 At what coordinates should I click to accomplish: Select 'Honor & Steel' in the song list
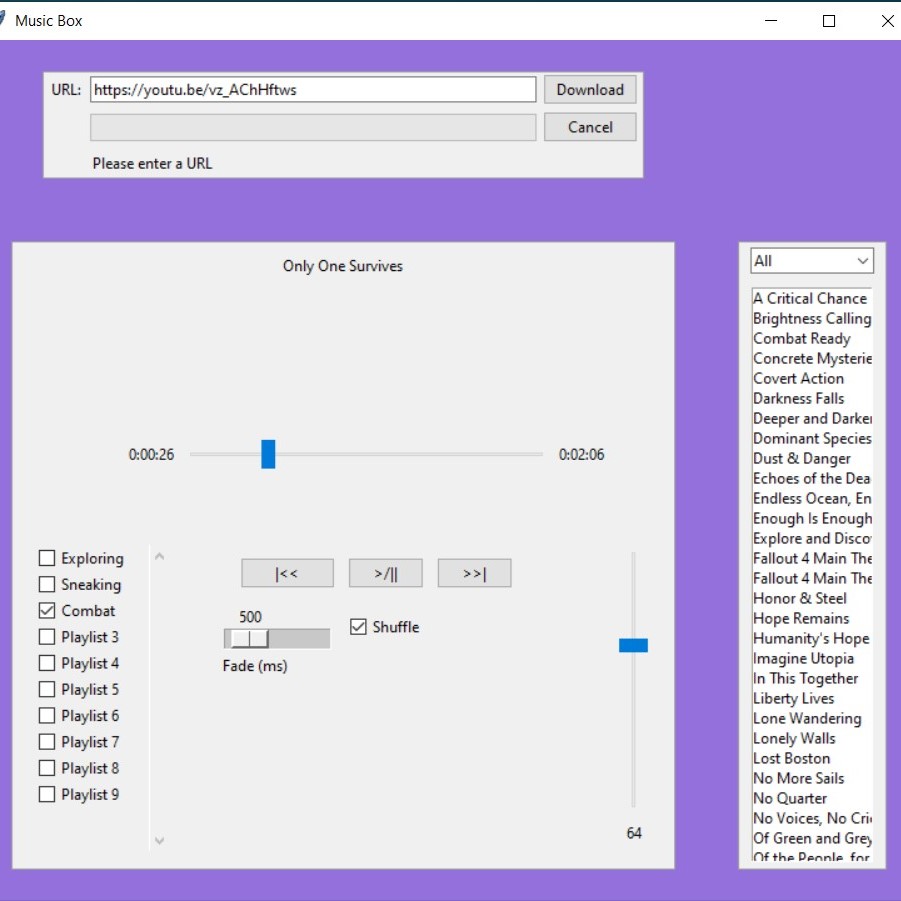click(799, 598)
